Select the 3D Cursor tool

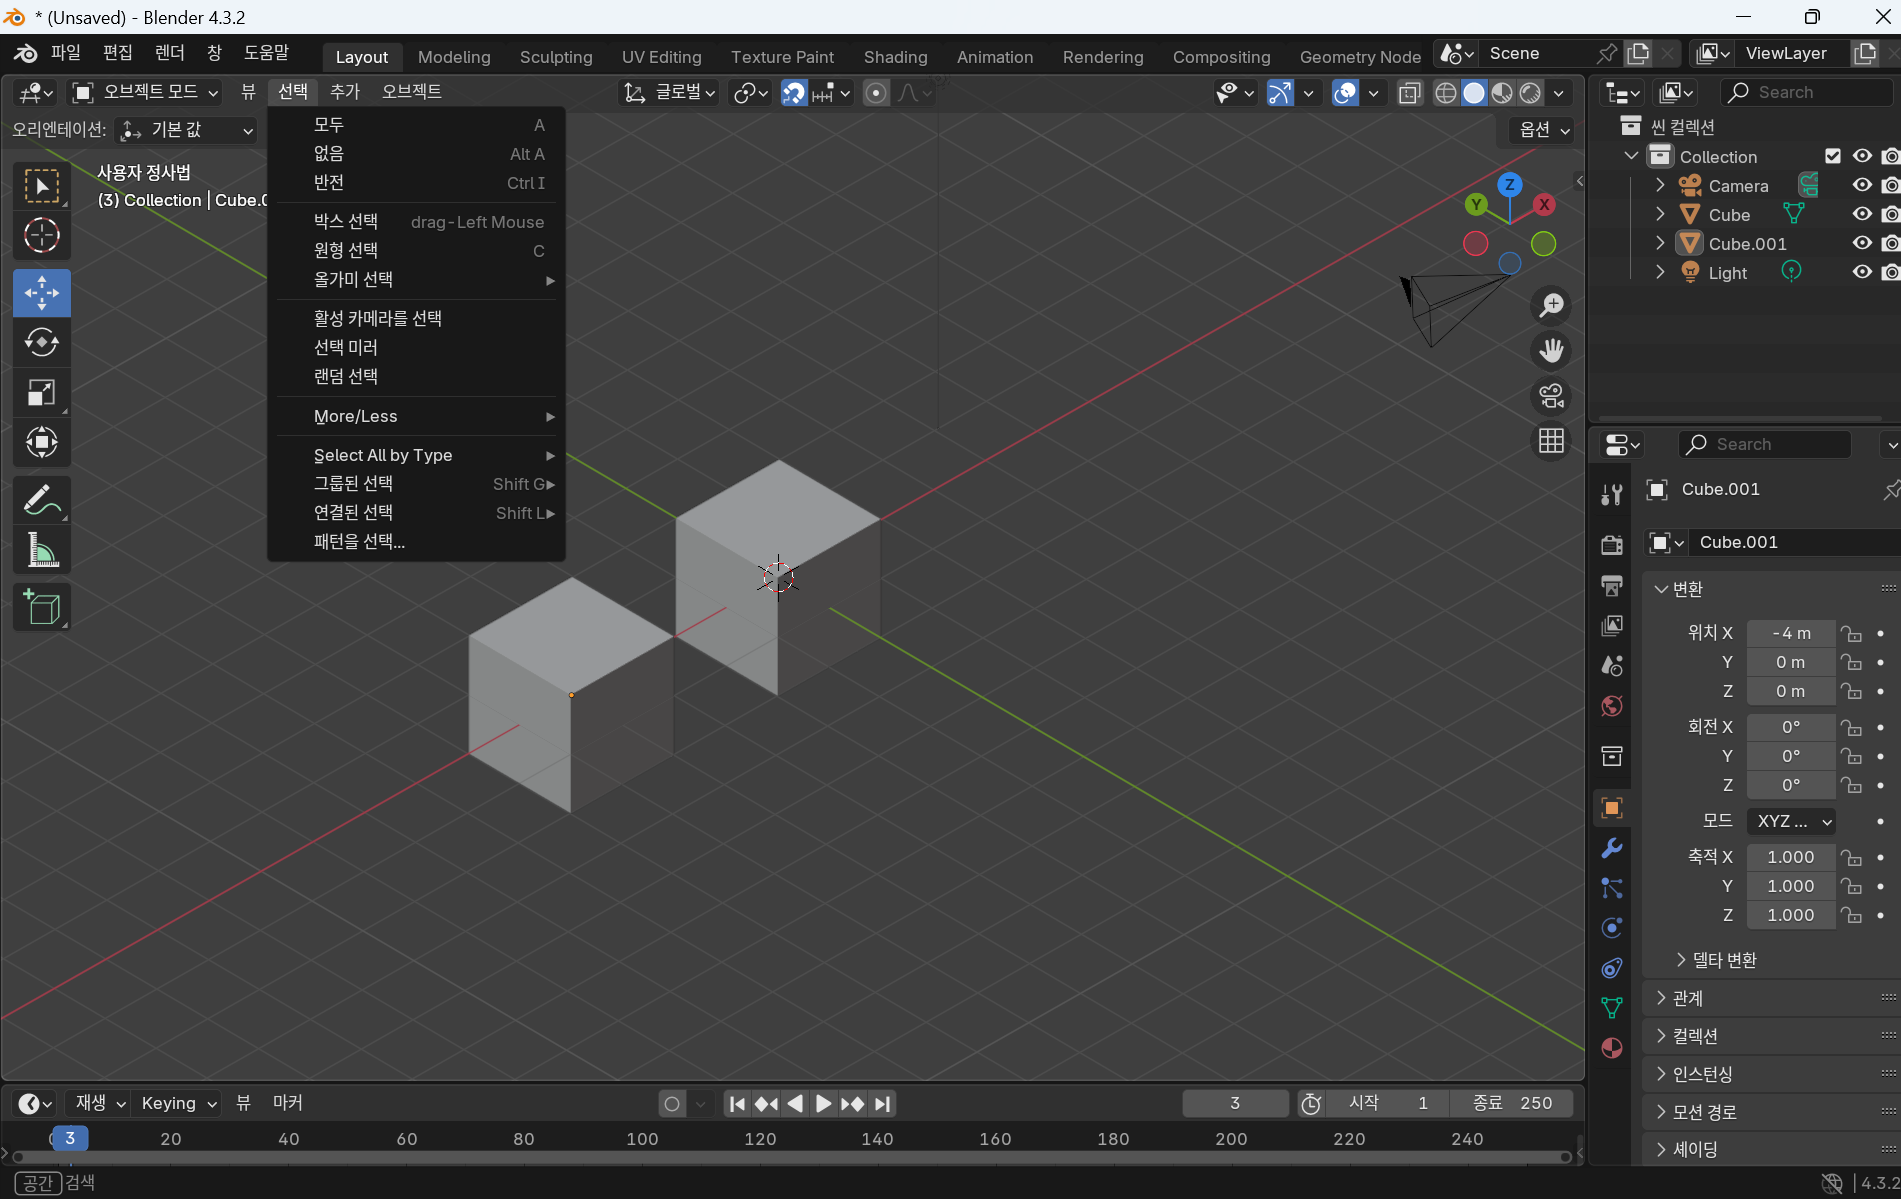(x=41, y=236)
